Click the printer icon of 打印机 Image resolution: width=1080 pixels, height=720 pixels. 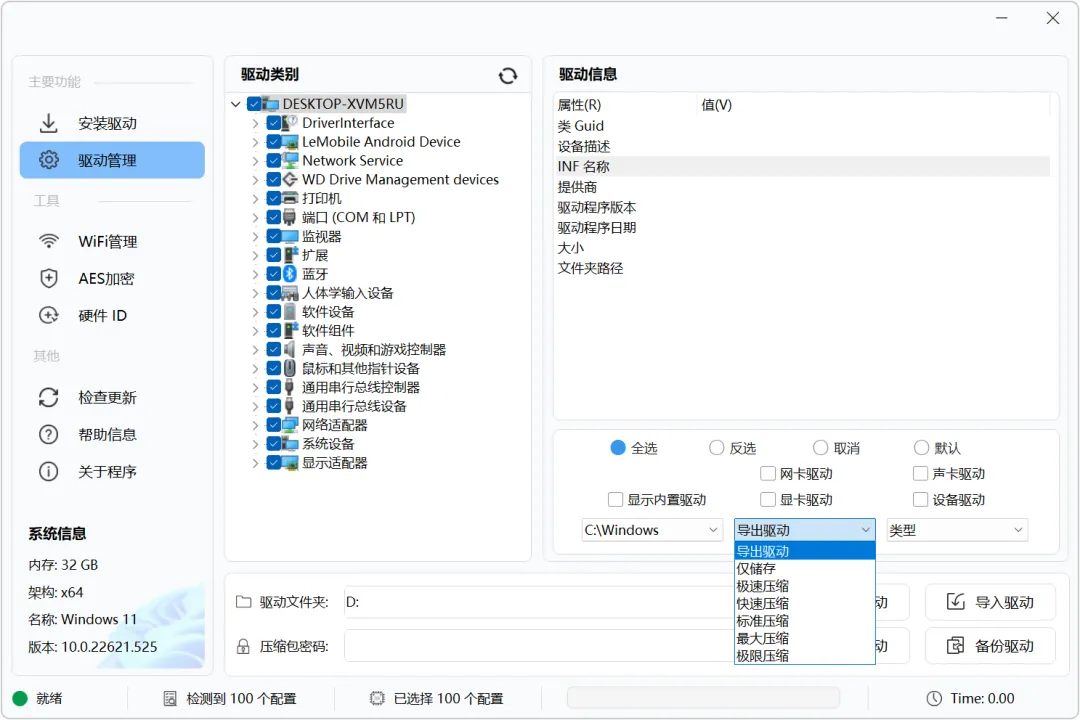[290, 198]
